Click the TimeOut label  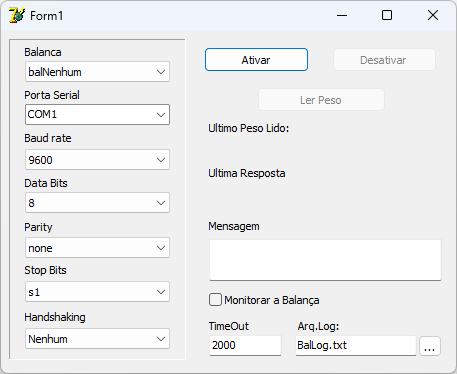click(229, 326)
